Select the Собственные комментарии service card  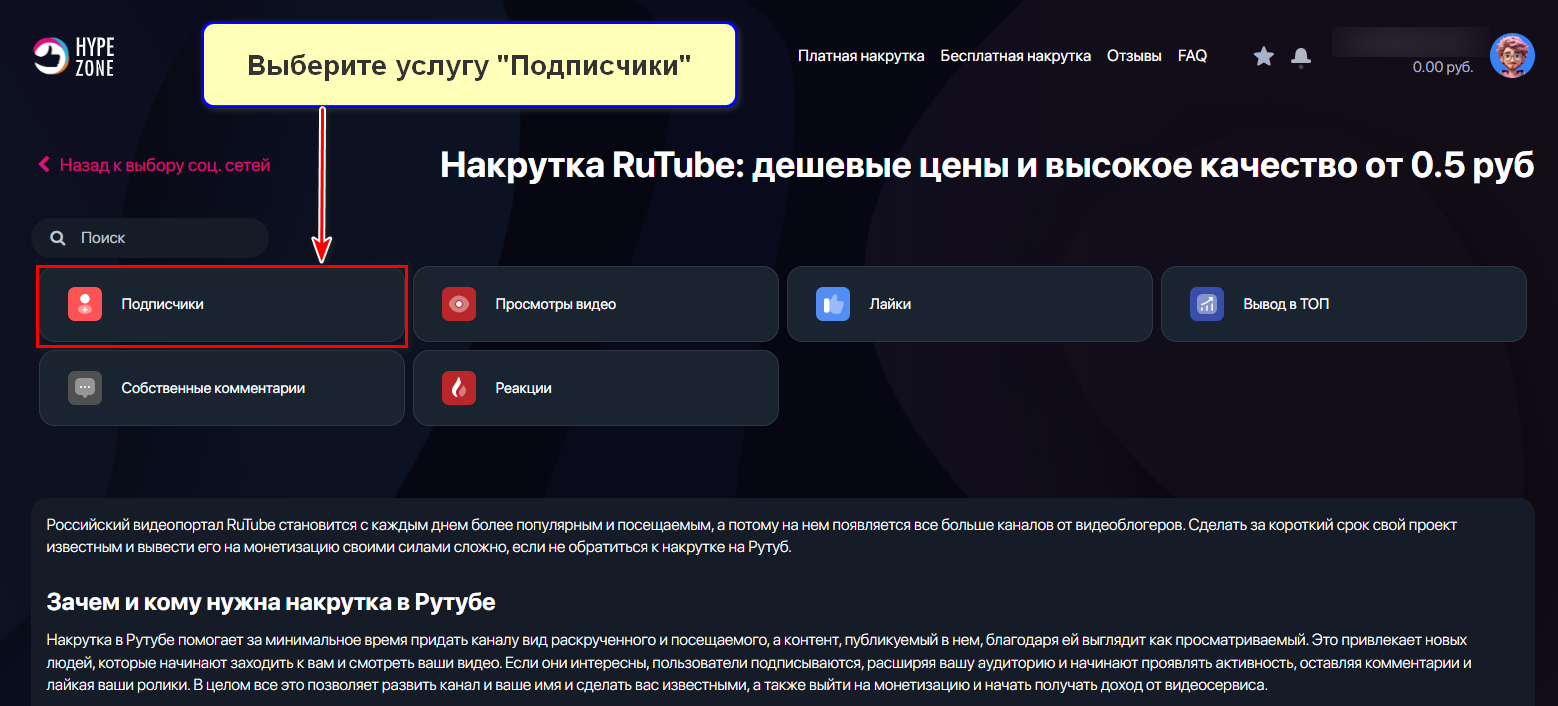(222, 388)
